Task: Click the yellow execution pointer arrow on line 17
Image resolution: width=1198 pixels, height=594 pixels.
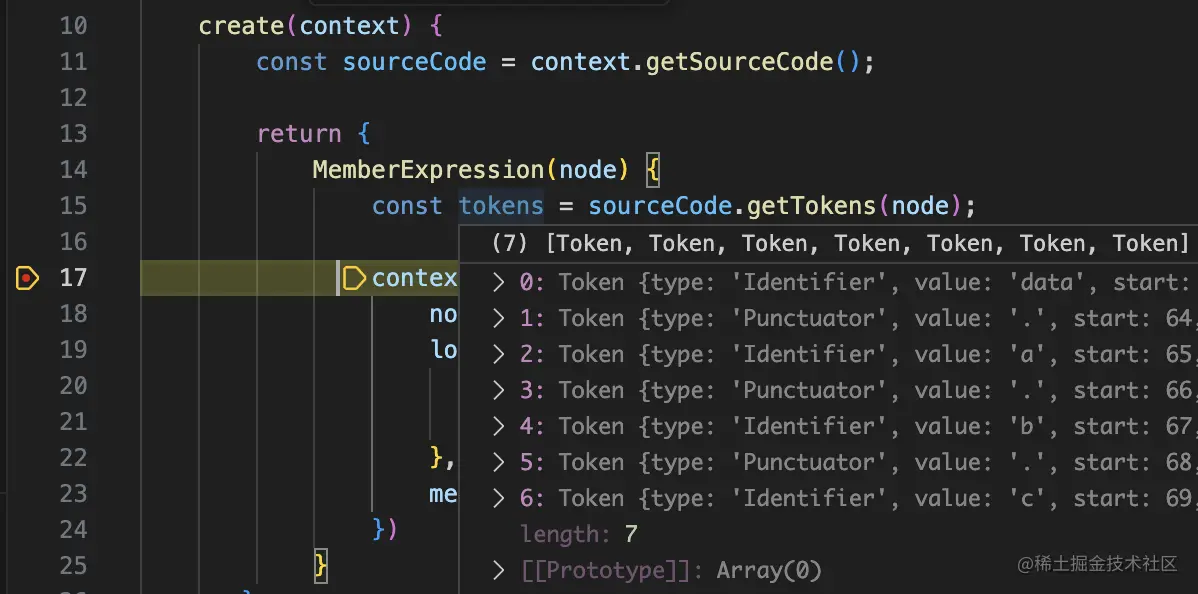Action: [x=354, y=278]
